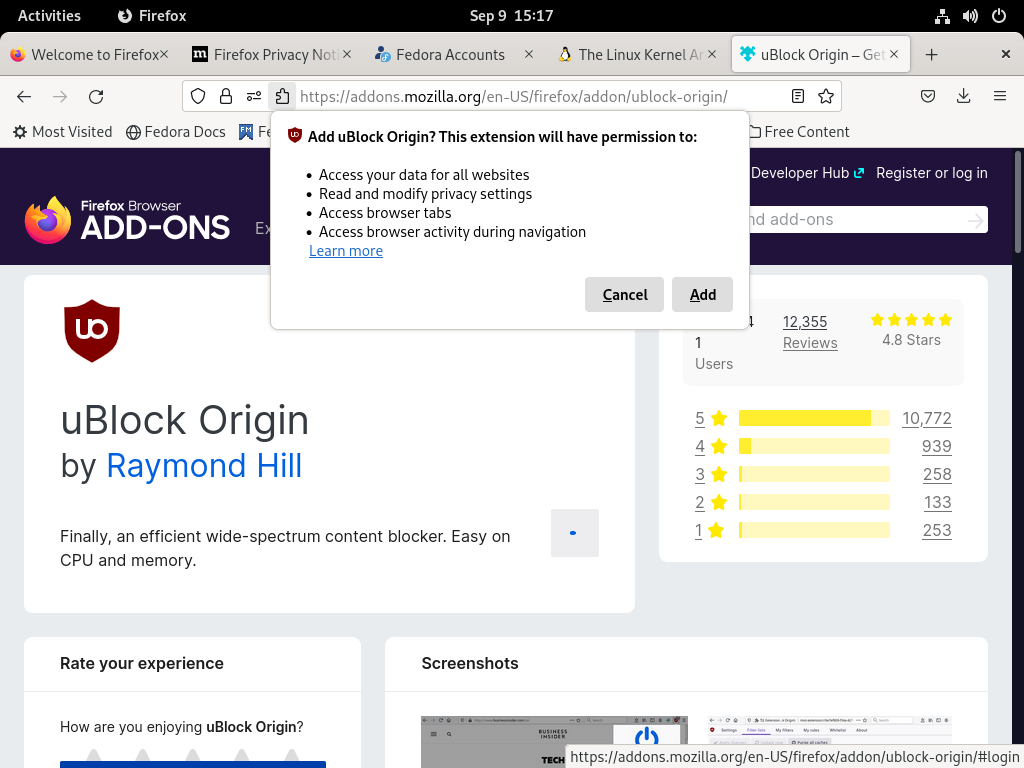1024x768 pixels.
Task: Click the 258 three-star count
Action: 937,474
